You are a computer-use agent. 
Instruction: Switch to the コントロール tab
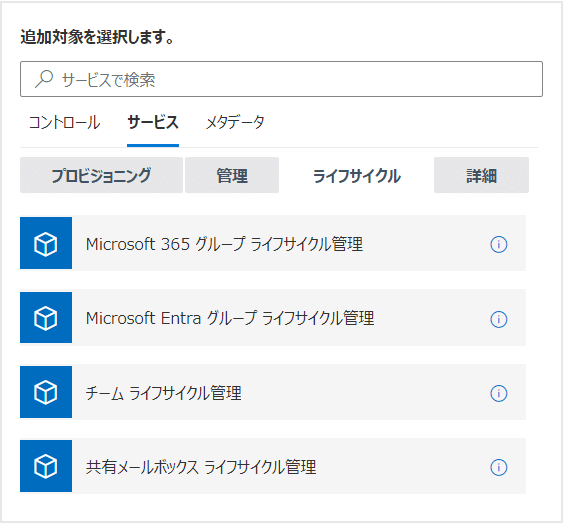click(x=64, y=123)
